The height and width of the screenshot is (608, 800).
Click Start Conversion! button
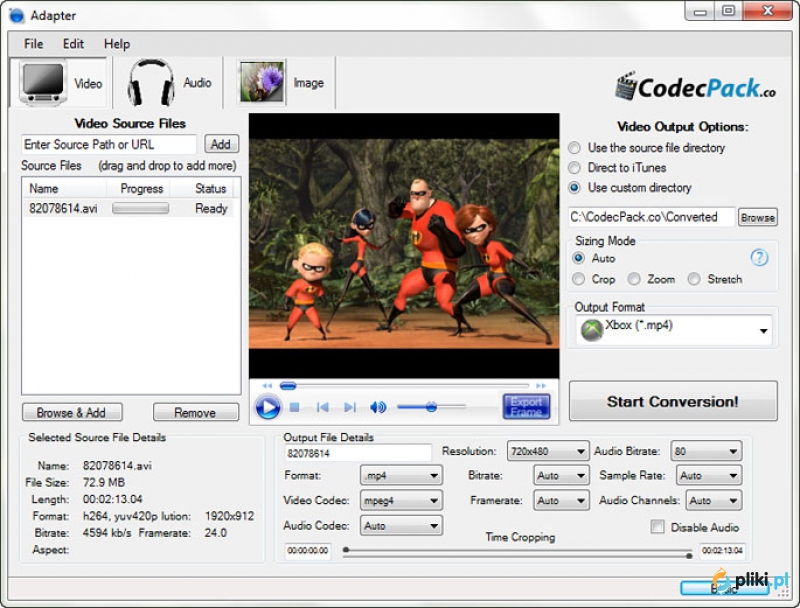(673, 401)
